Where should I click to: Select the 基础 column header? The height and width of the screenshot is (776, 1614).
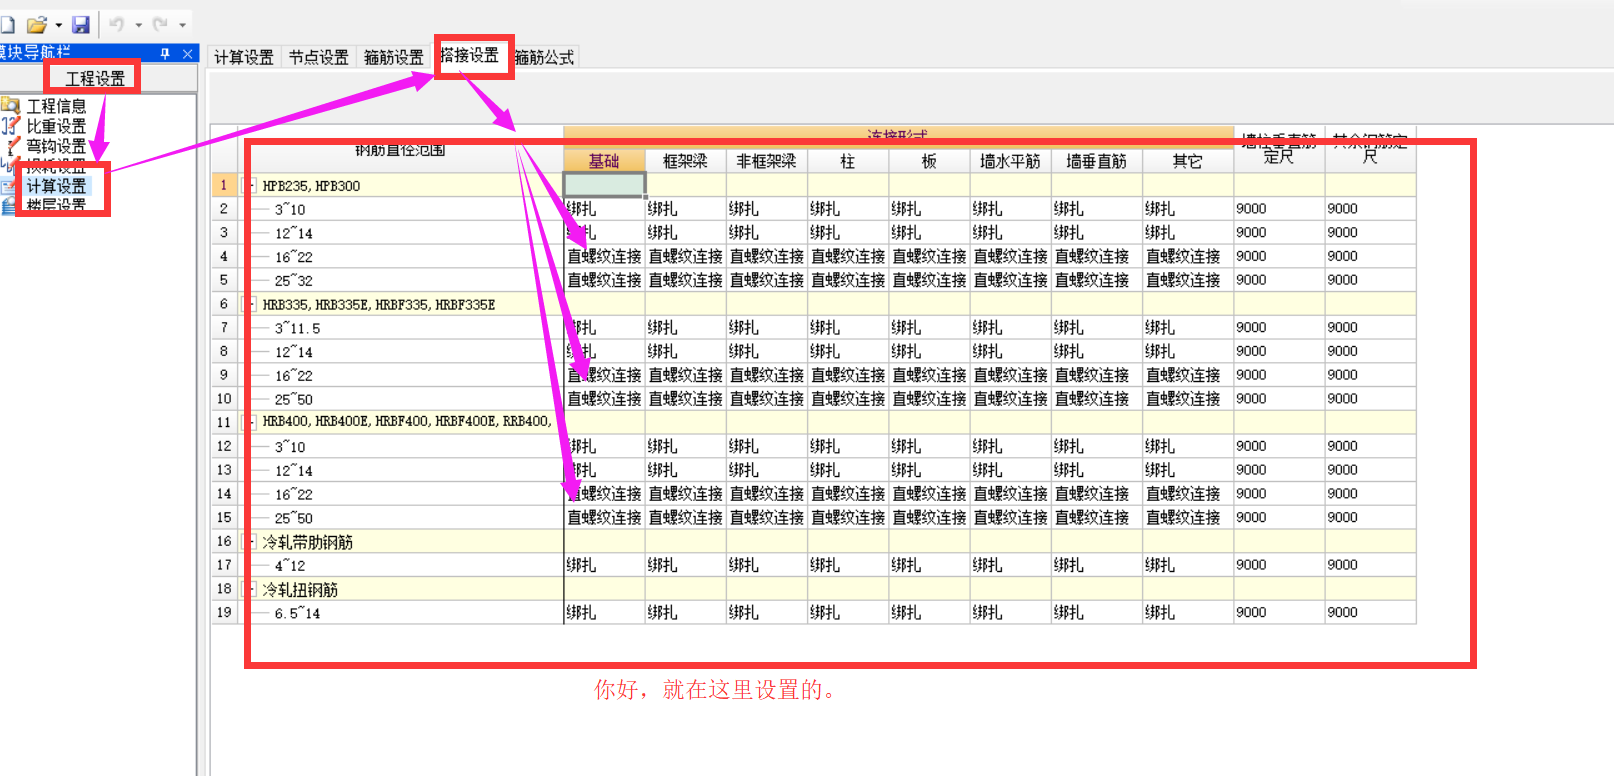click(604, 161)
